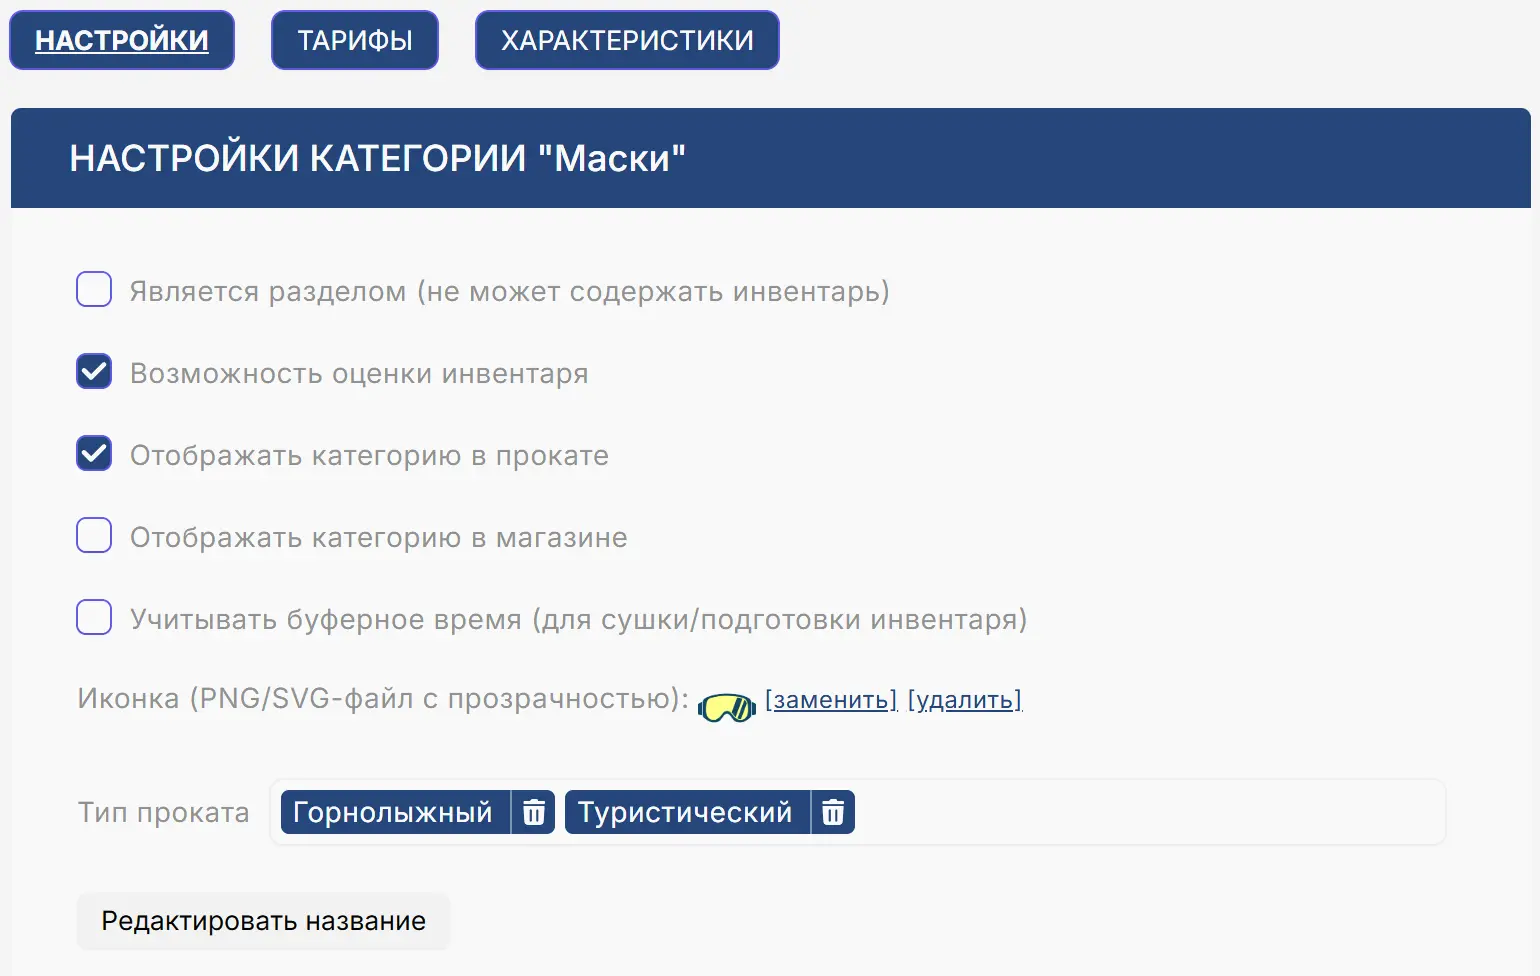Click the goggles category icon preview
This screenshot has width=1540, height=976.
(x=726, y=706)
